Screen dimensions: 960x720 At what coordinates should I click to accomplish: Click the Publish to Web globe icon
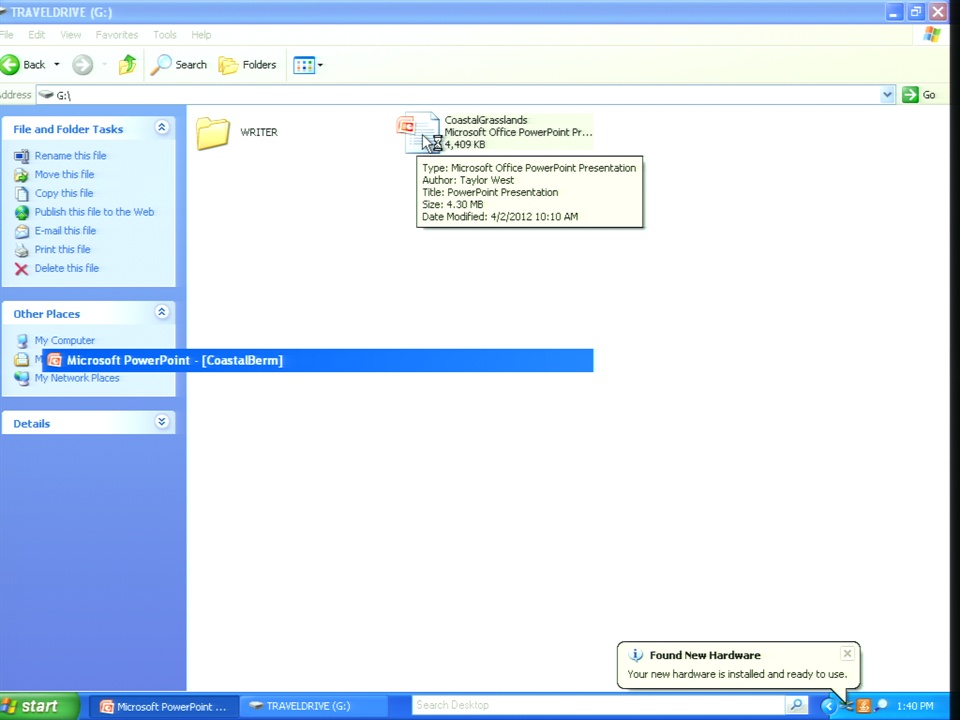coord(21,212)
